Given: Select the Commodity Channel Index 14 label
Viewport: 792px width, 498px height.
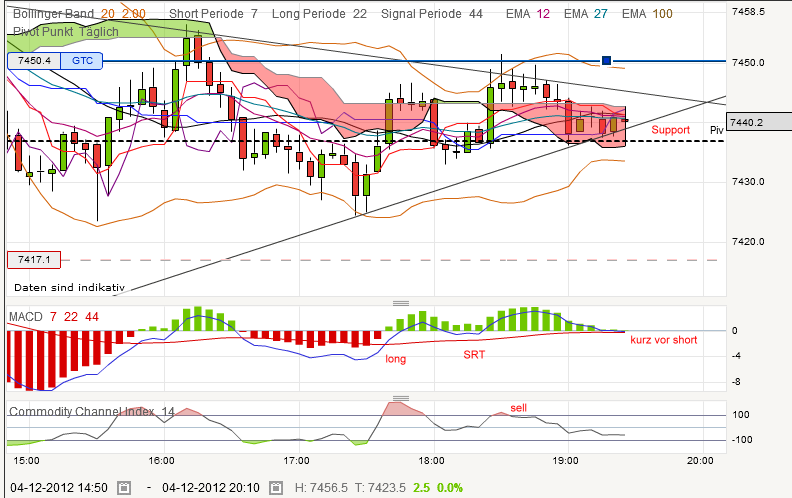Looking at the screenshot, I should point(92,412).
